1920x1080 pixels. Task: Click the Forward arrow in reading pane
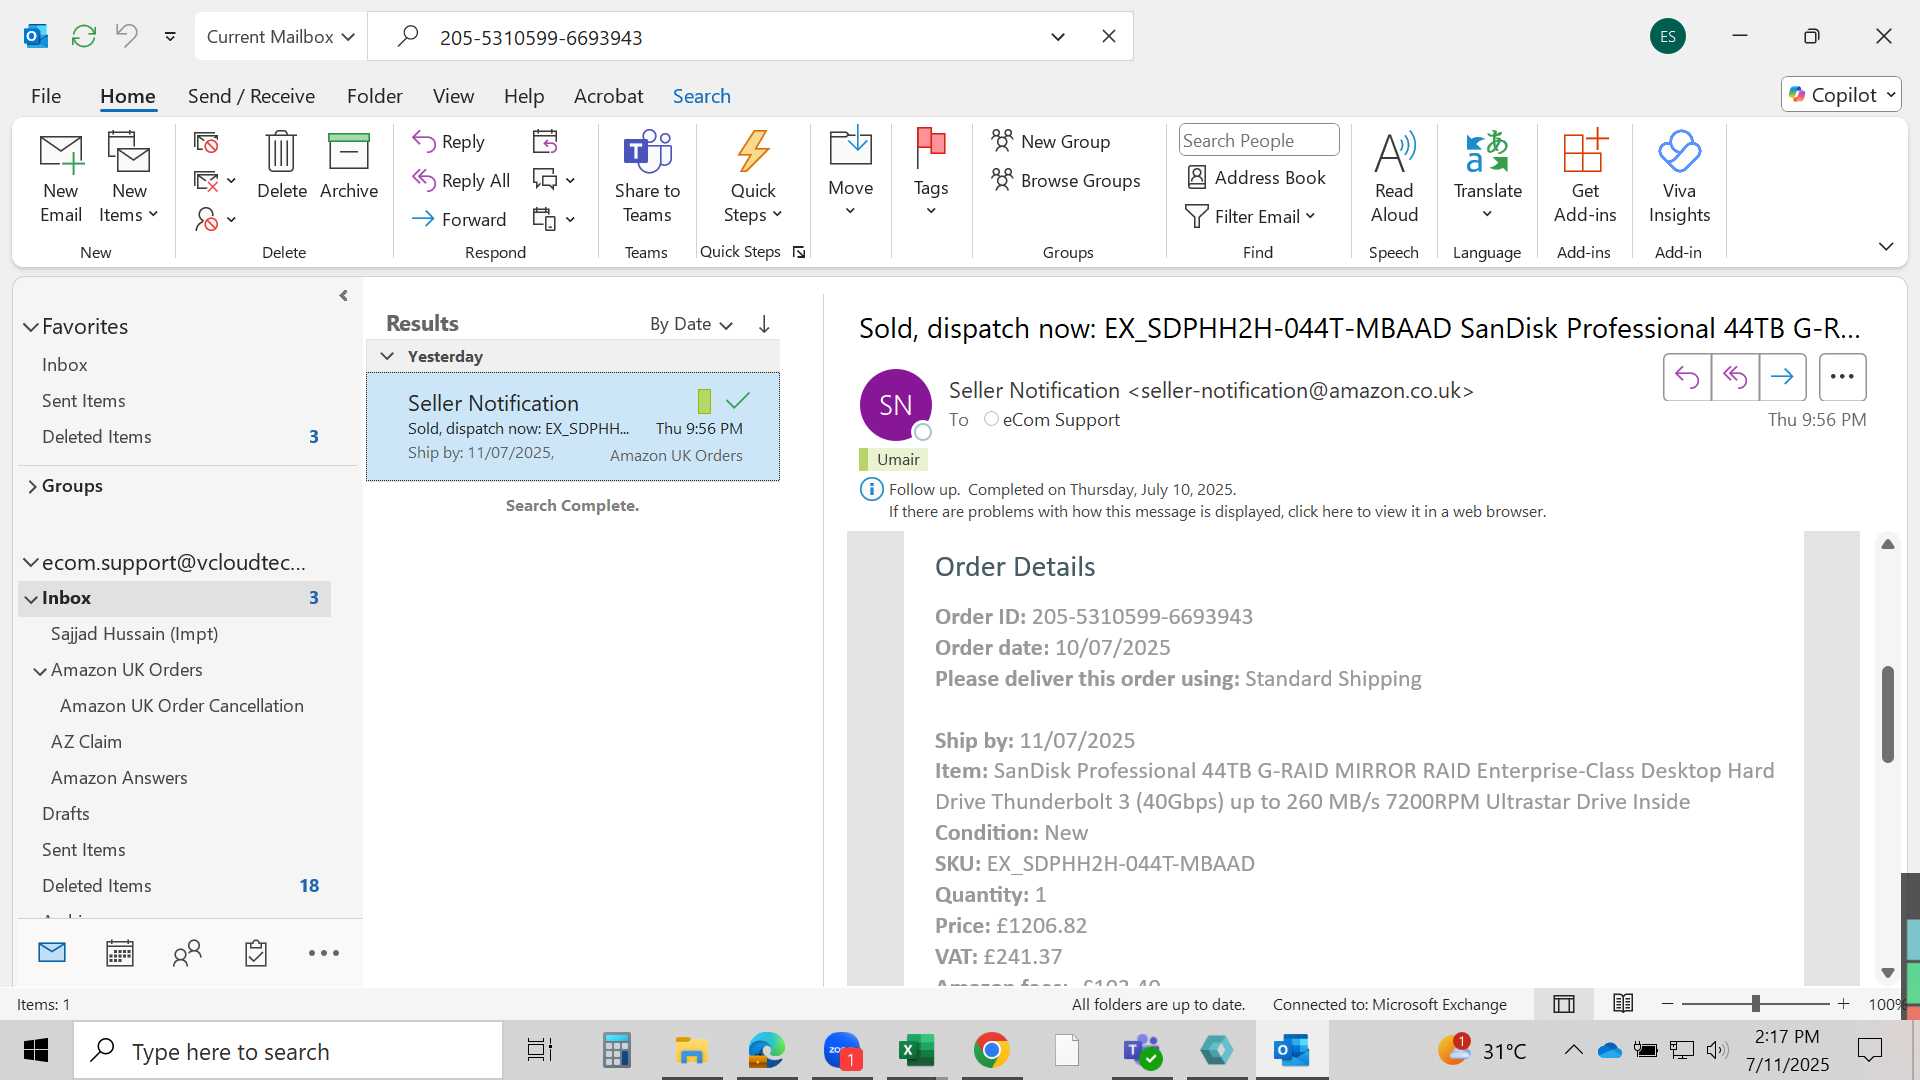1782,377
